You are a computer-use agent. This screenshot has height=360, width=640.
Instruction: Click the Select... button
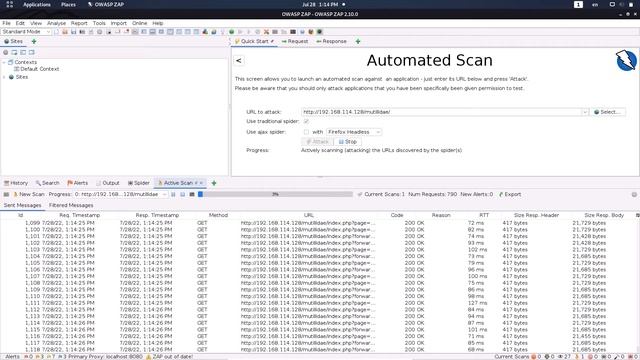coord(607,112)
